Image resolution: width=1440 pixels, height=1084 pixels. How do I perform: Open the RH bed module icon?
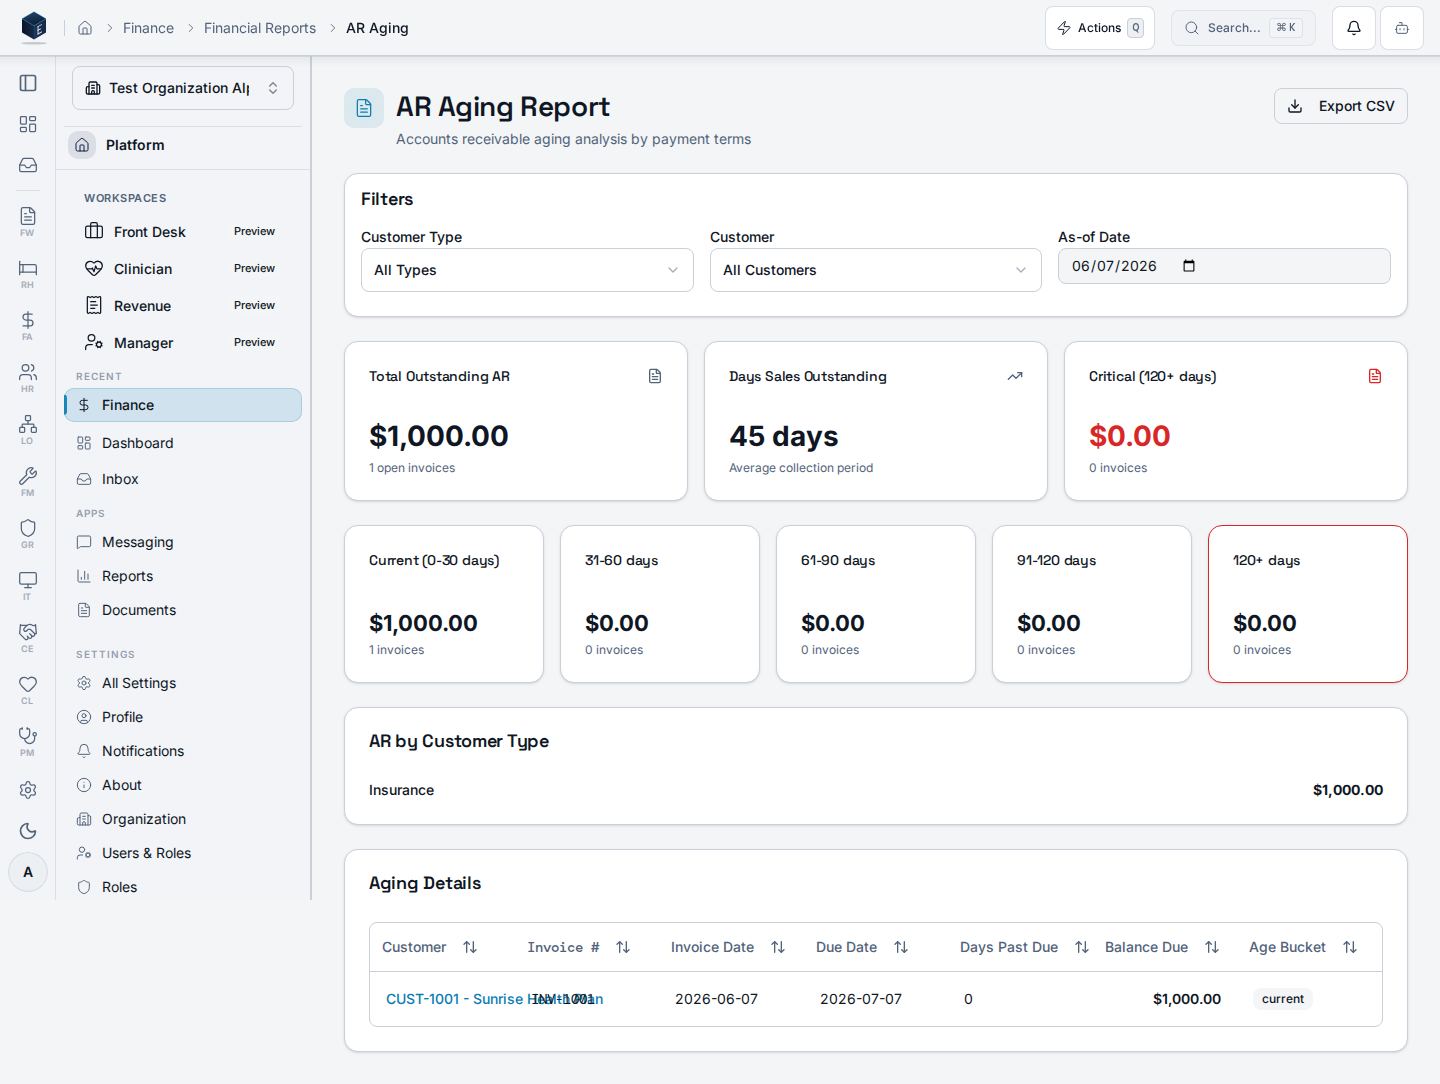28,273
